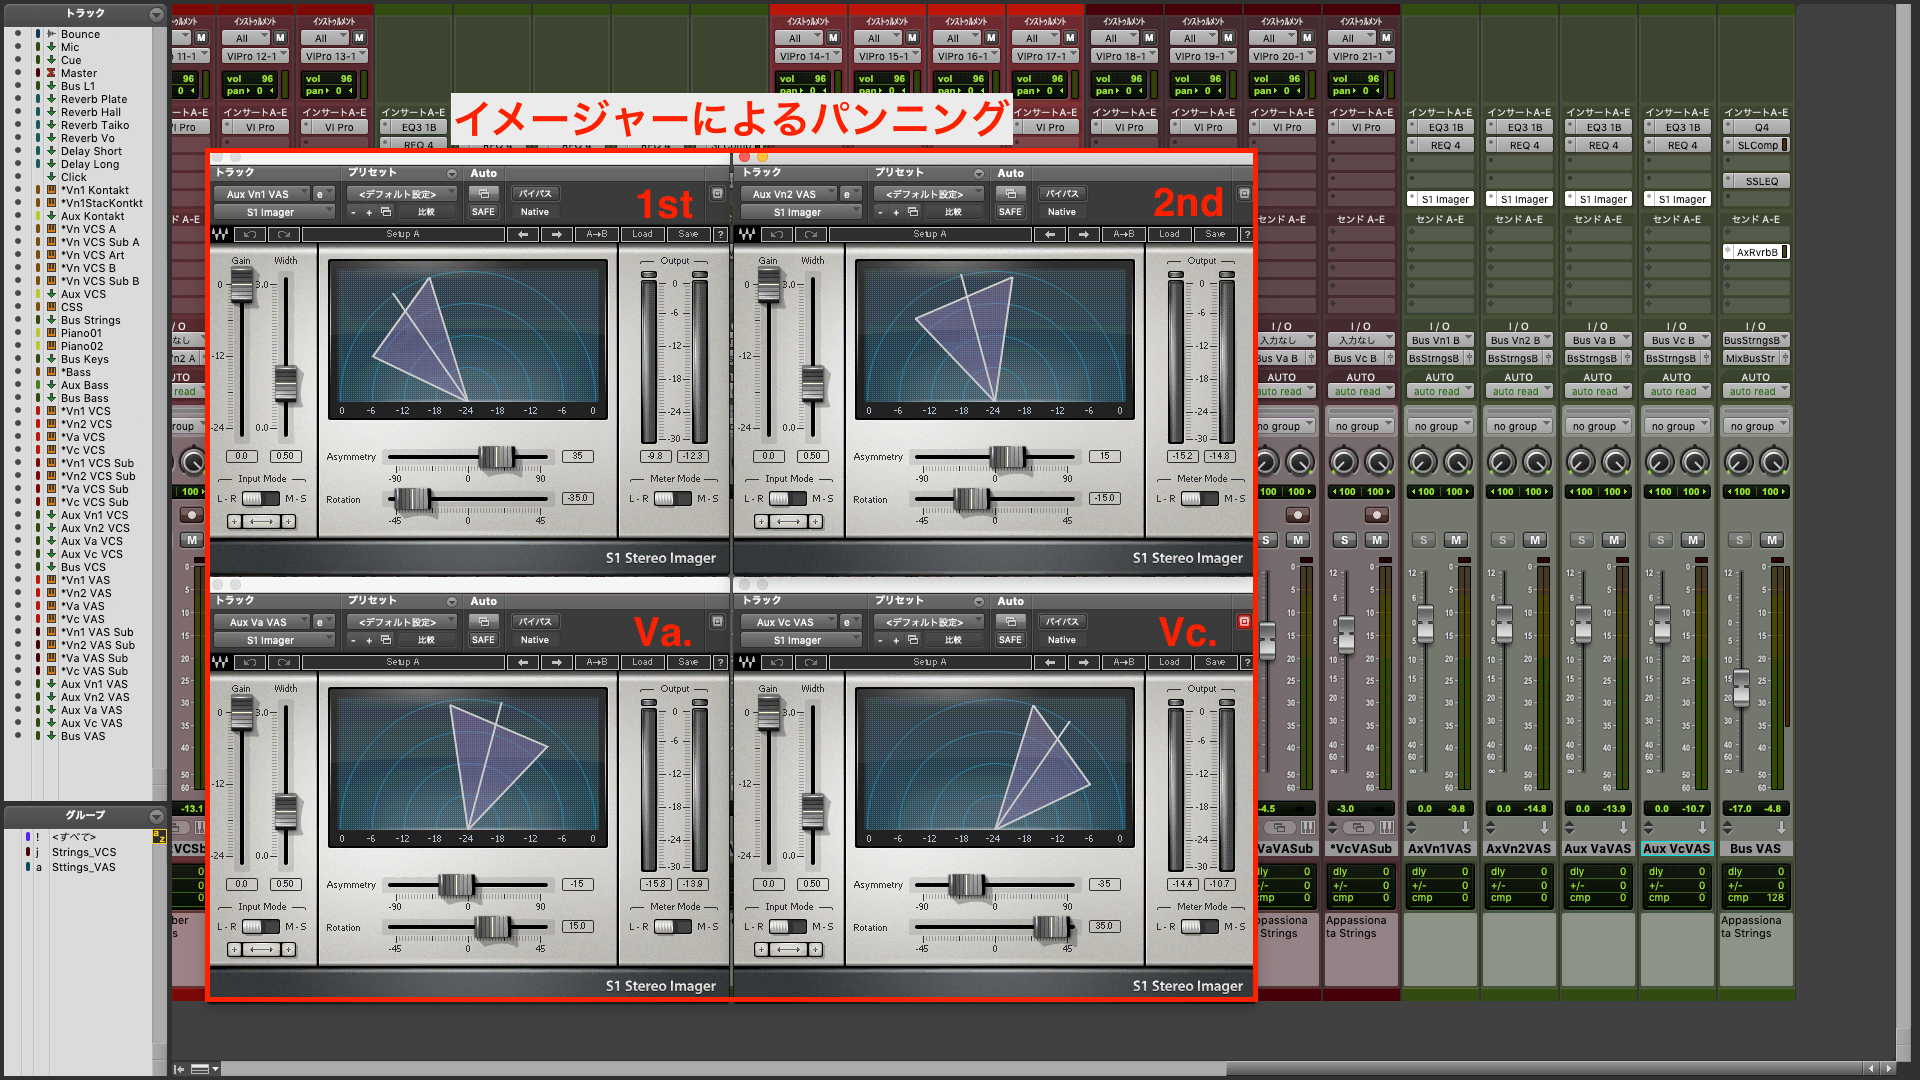Viewport: 1920px width, 1080px height.
Task: Click redo arrow in Va Imager toolbar
Action: tap(284, 663)
